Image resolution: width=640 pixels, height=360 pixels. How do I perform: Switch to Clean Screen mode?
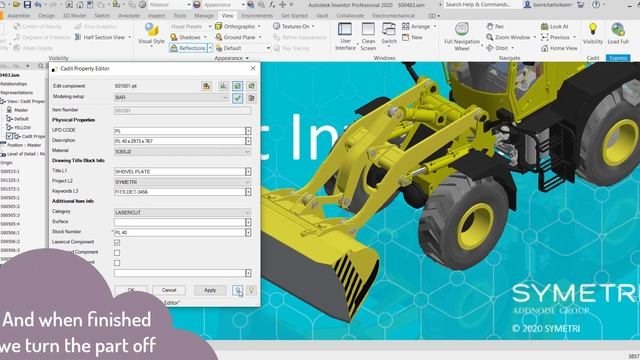(x=368, y=36)
